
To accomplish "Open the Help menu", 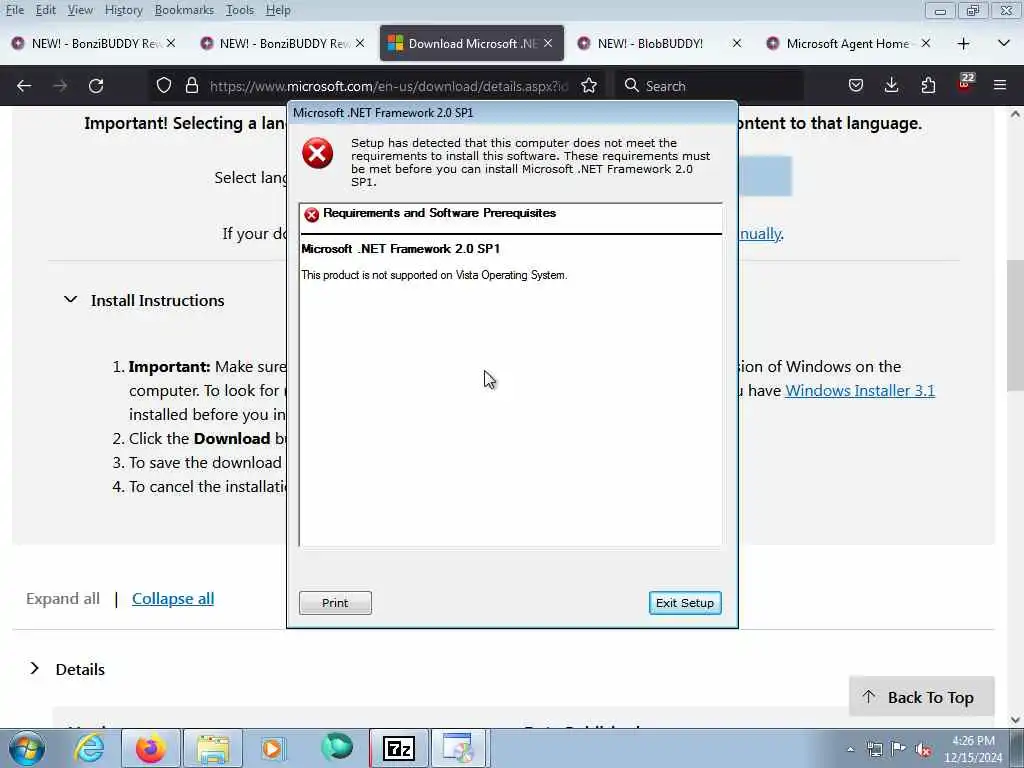I will pos(278,10).
